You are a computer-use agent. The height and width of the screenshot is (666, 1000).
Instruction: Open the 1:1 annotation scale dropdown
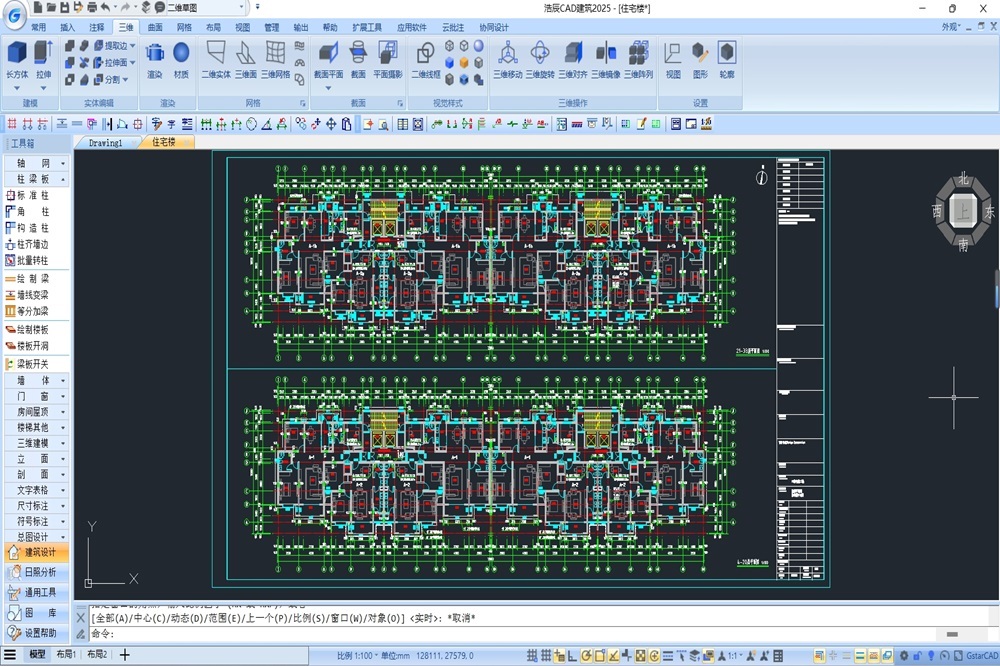point(737,655)
